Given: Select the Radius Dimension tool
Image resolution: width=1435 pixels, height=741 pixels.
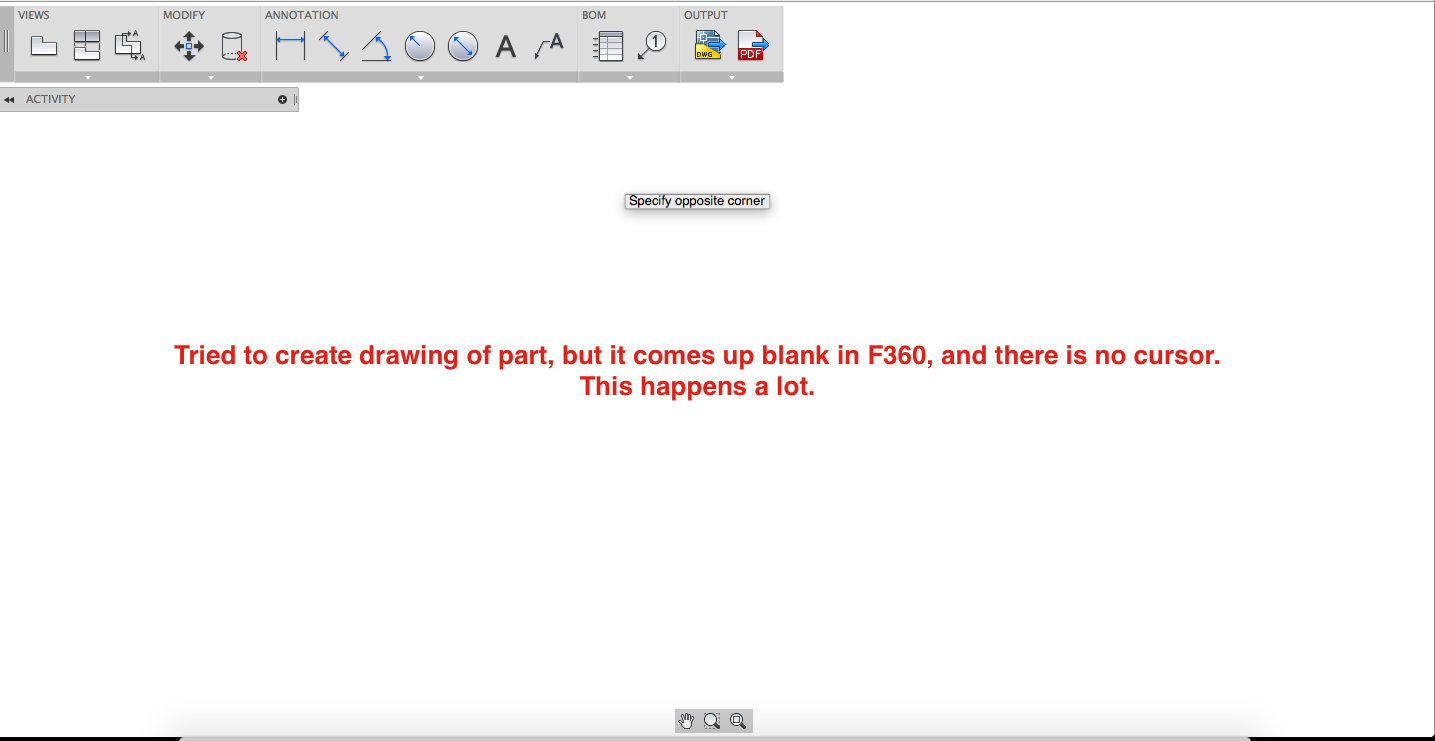Looking at the screenshot, I should click(x=419, y=46).
